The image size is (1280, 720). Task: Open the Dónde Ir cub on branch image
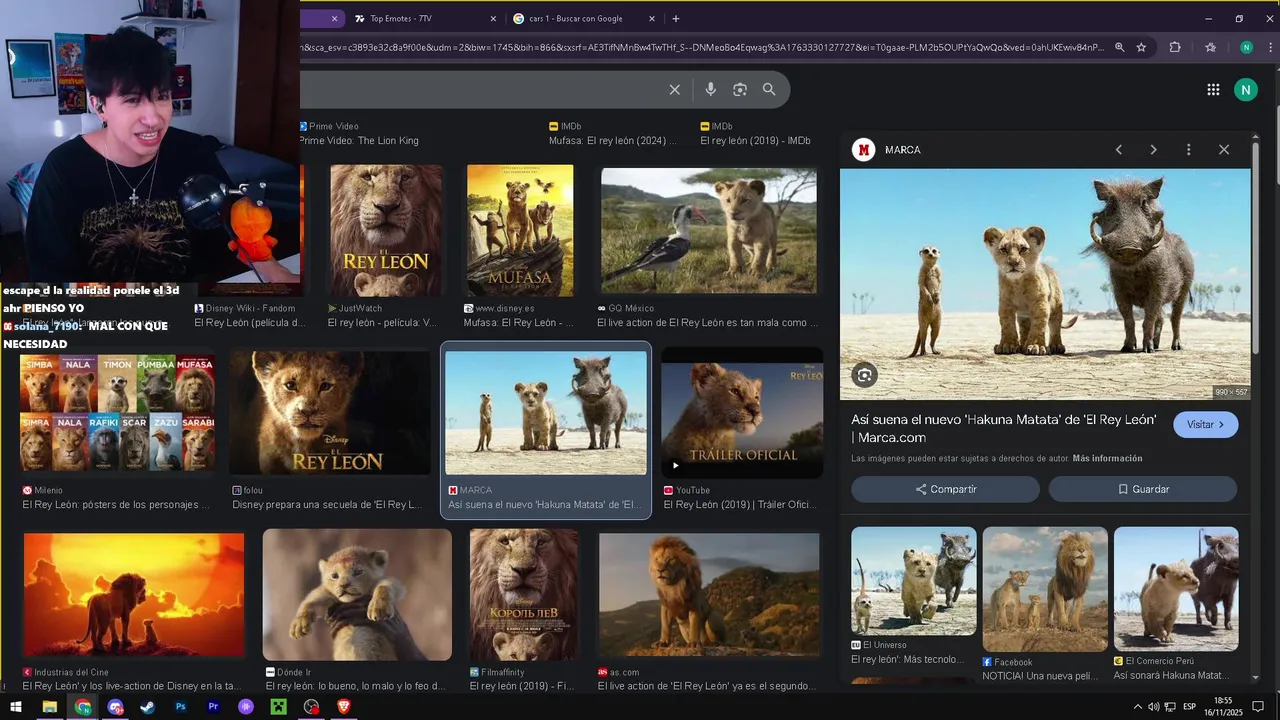pos(357,595)
